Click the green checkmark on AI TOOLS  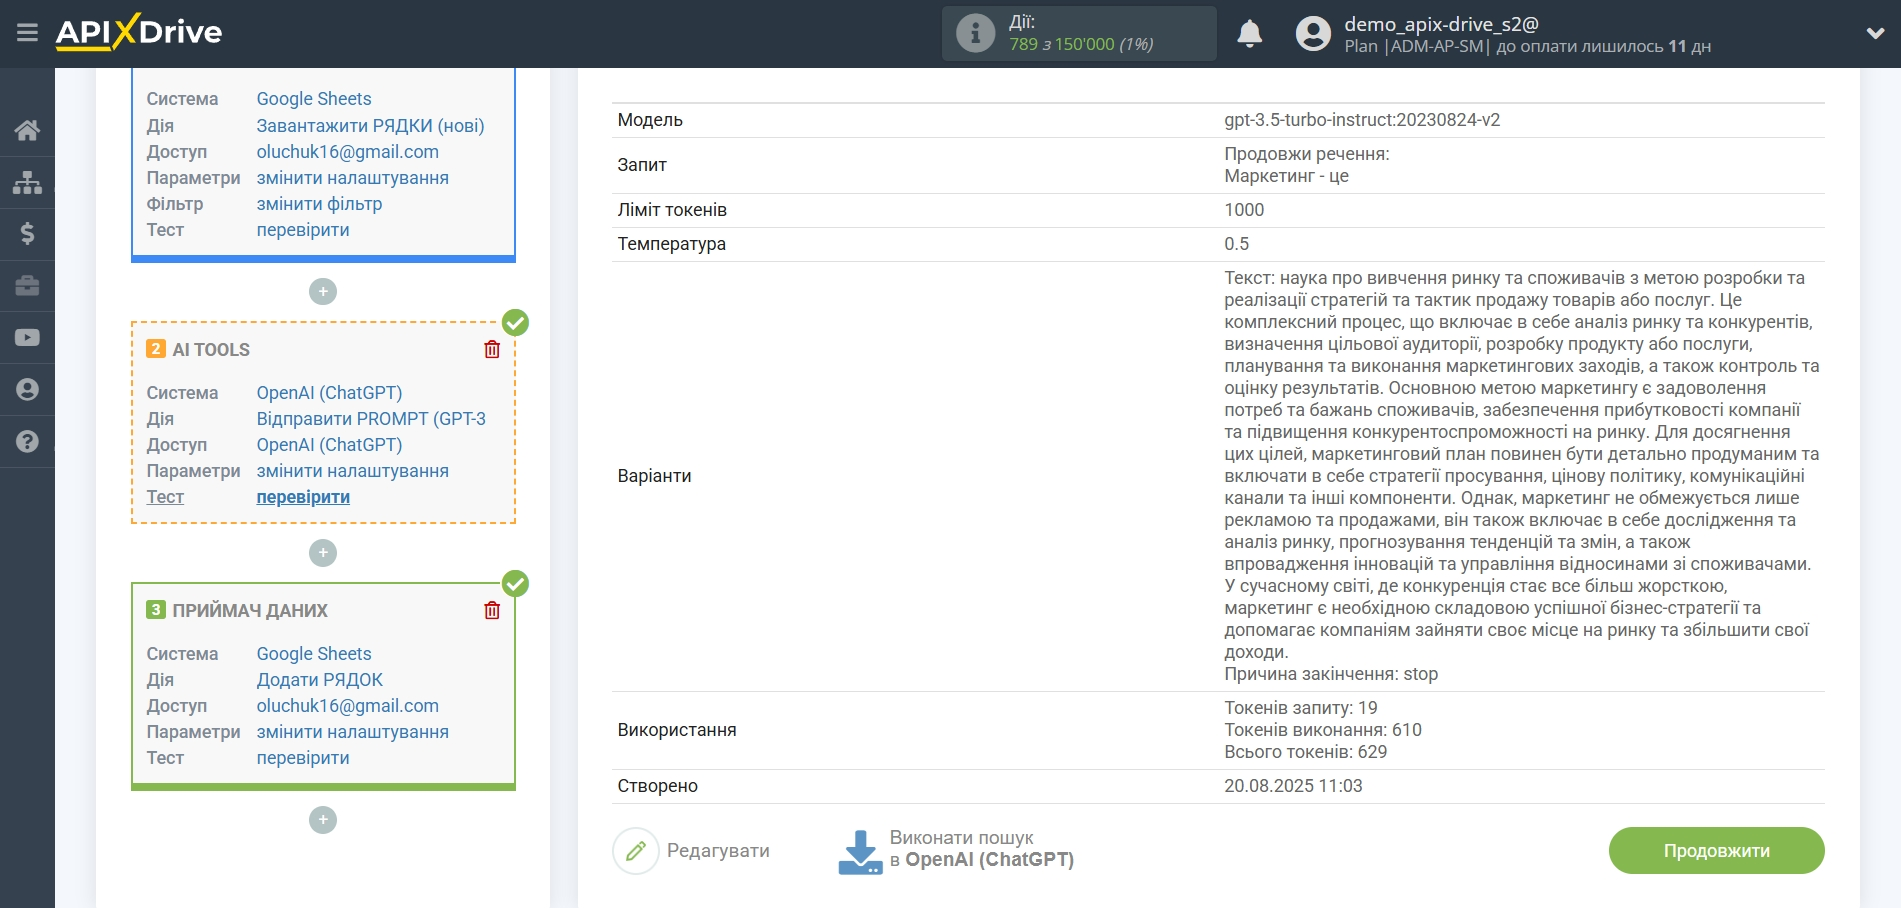point(515,322)
